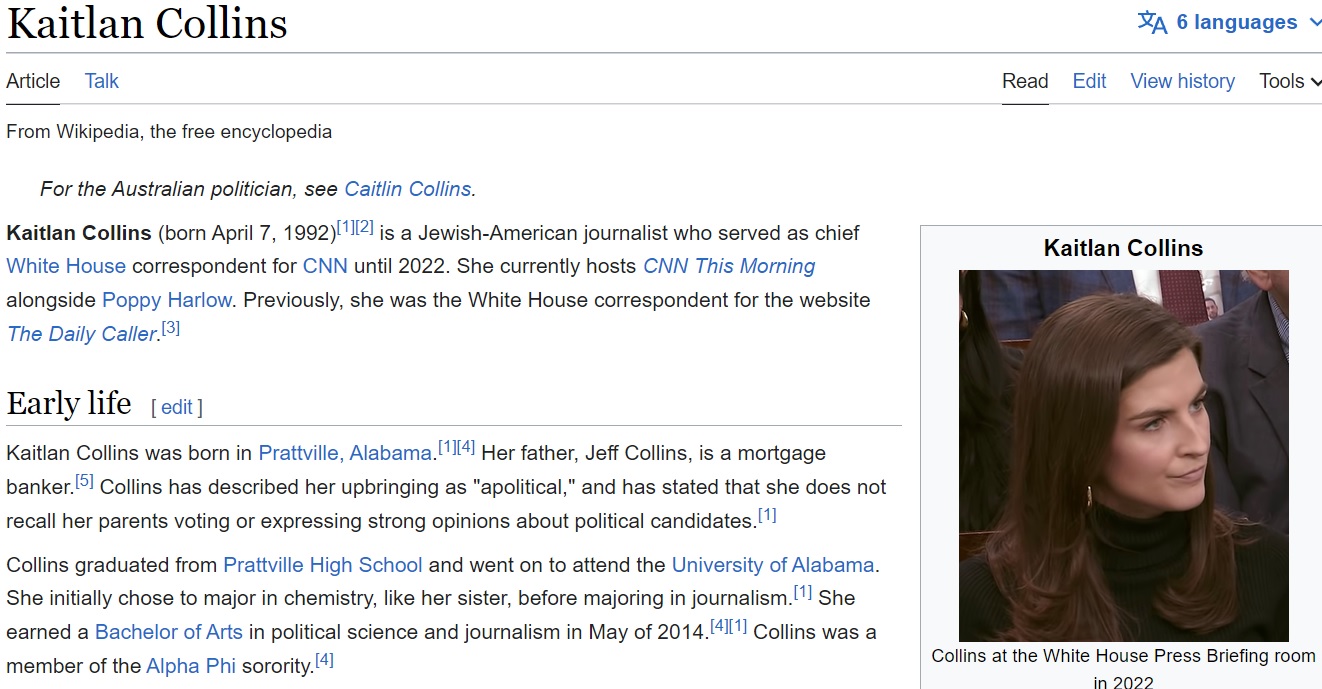Click the infobox title Kaitlan Collins
This screenshot has height=689, width=1322.
tap(1123, 248)
